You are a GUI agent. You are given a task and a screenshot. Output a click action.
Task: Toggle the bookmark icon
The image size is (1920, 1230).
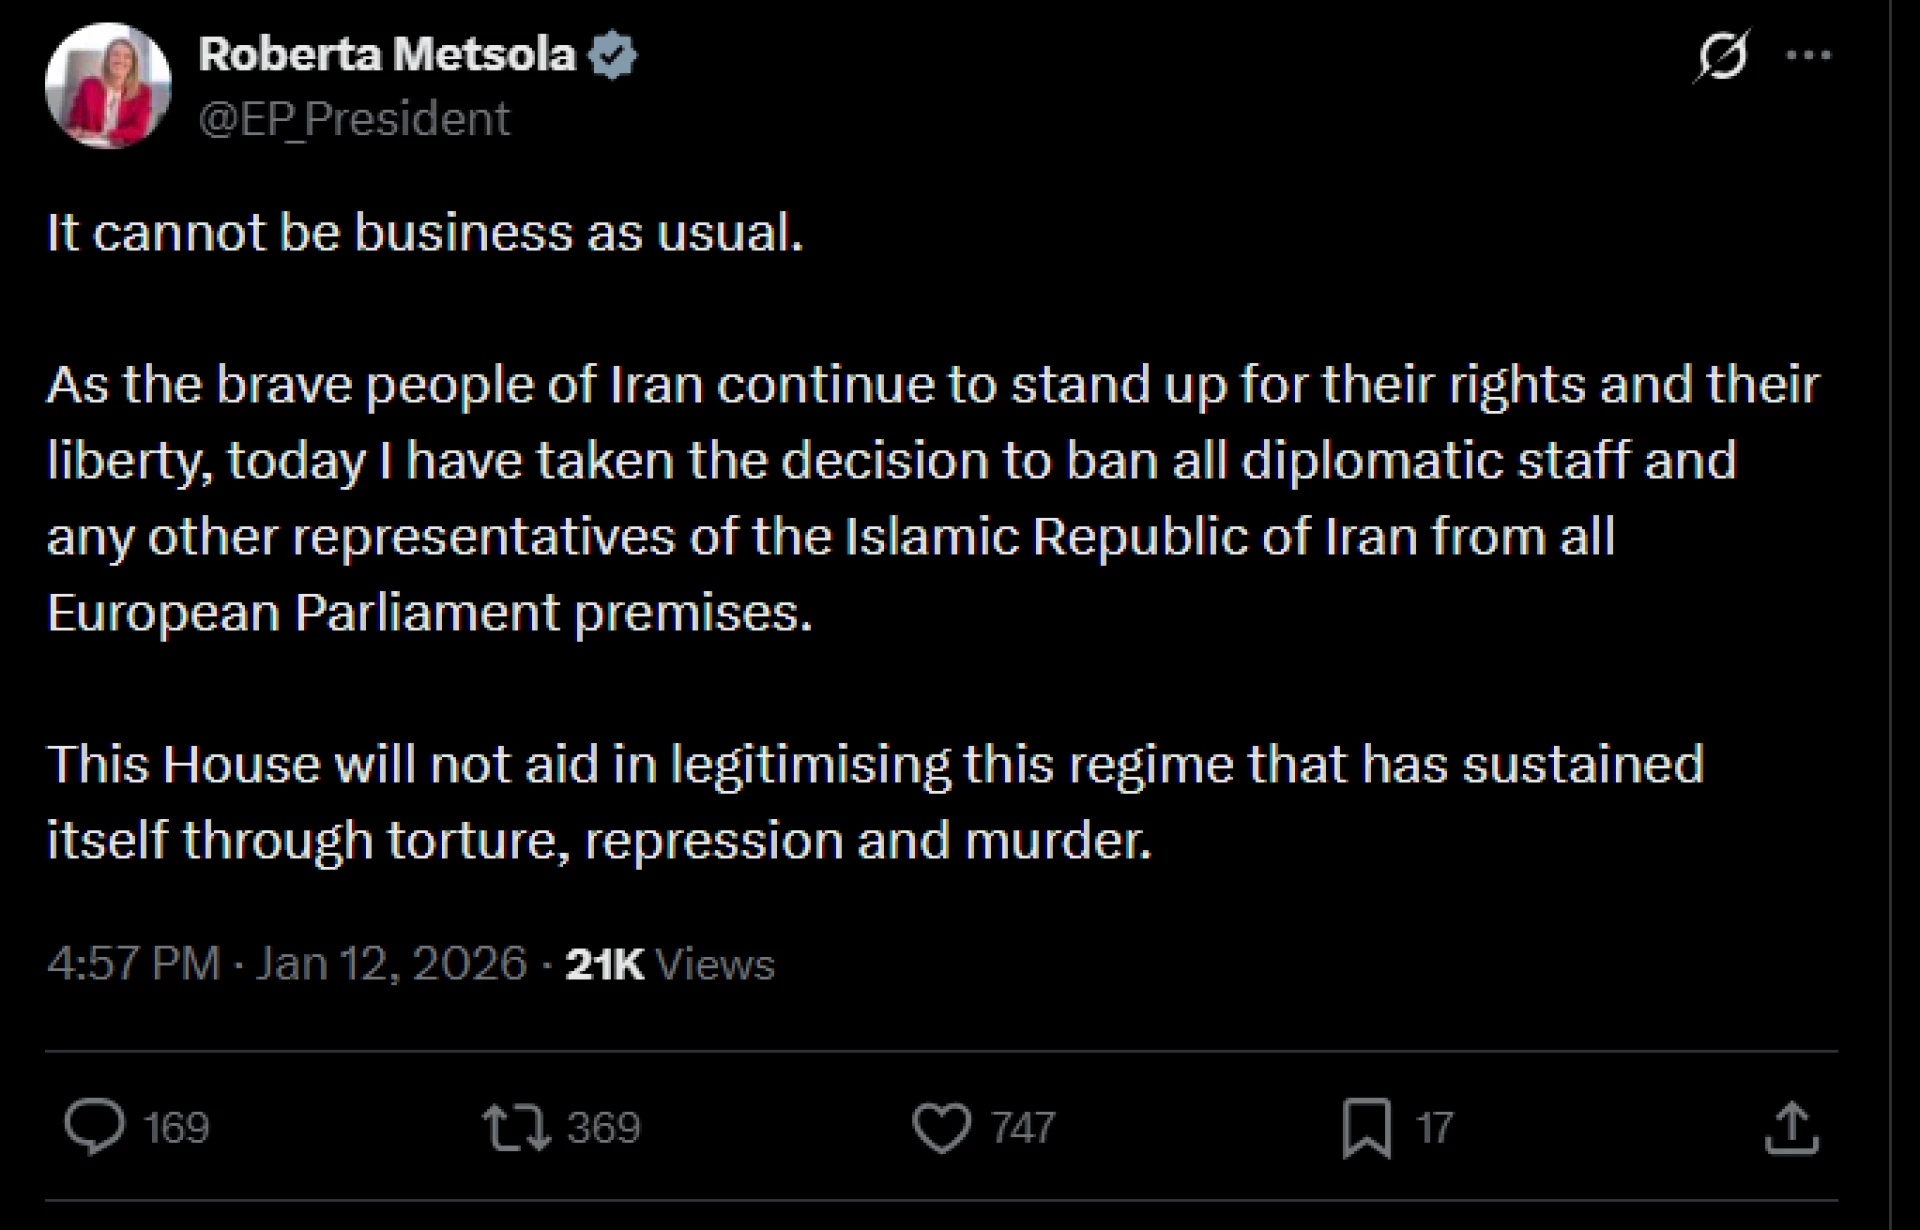[1366, 1127]
